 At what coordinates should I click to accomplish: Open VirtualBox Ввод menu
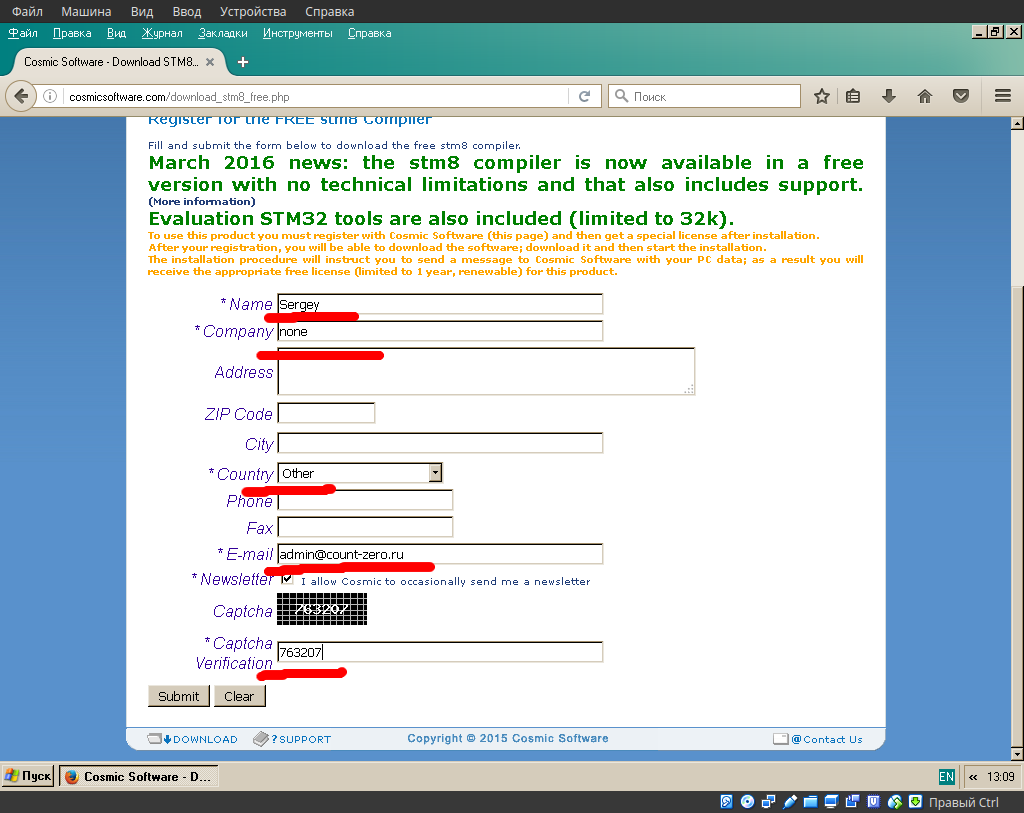[x=187, y=11]
